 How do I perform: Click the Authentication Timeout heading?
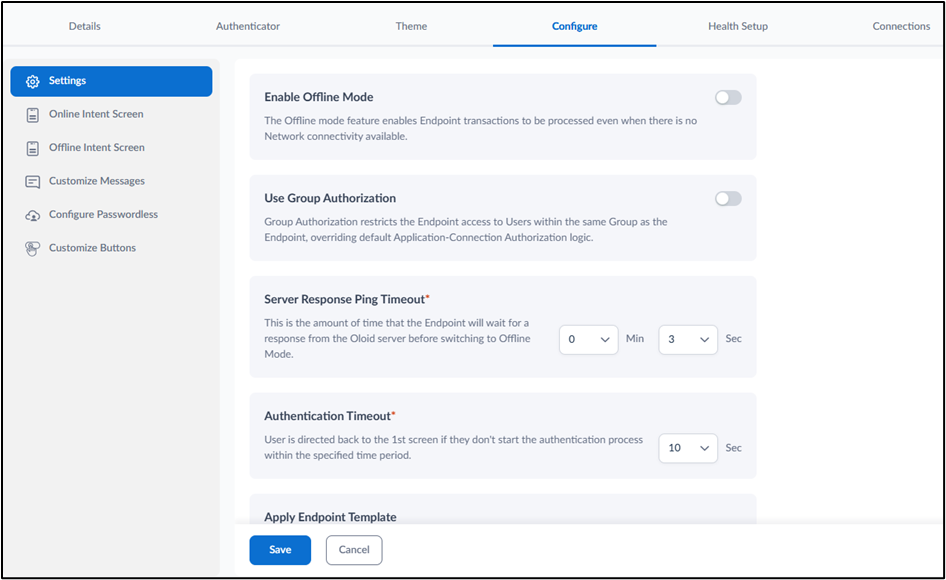pyautogui.click(x=328, y=416)
